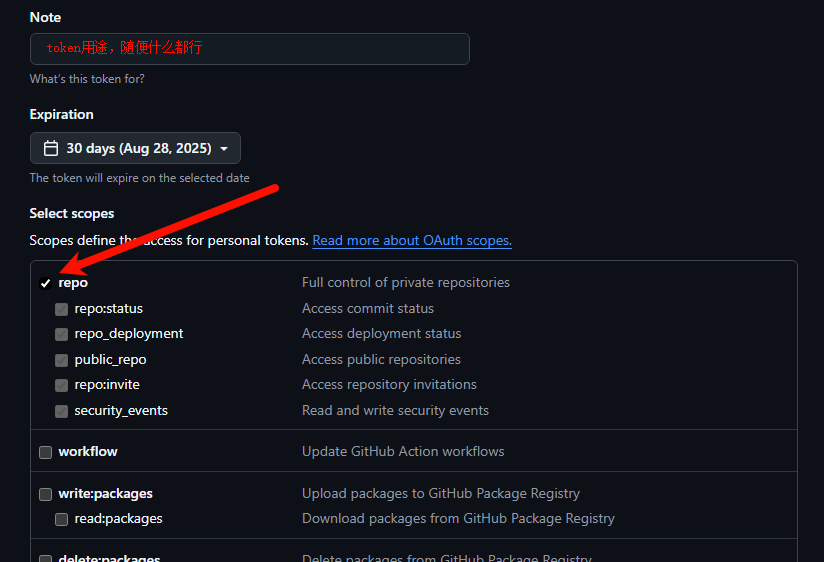This screenshot has height=562, width=824.
Task: Open the Expiration dropdown caret
Action: click(x=224, y=149)
